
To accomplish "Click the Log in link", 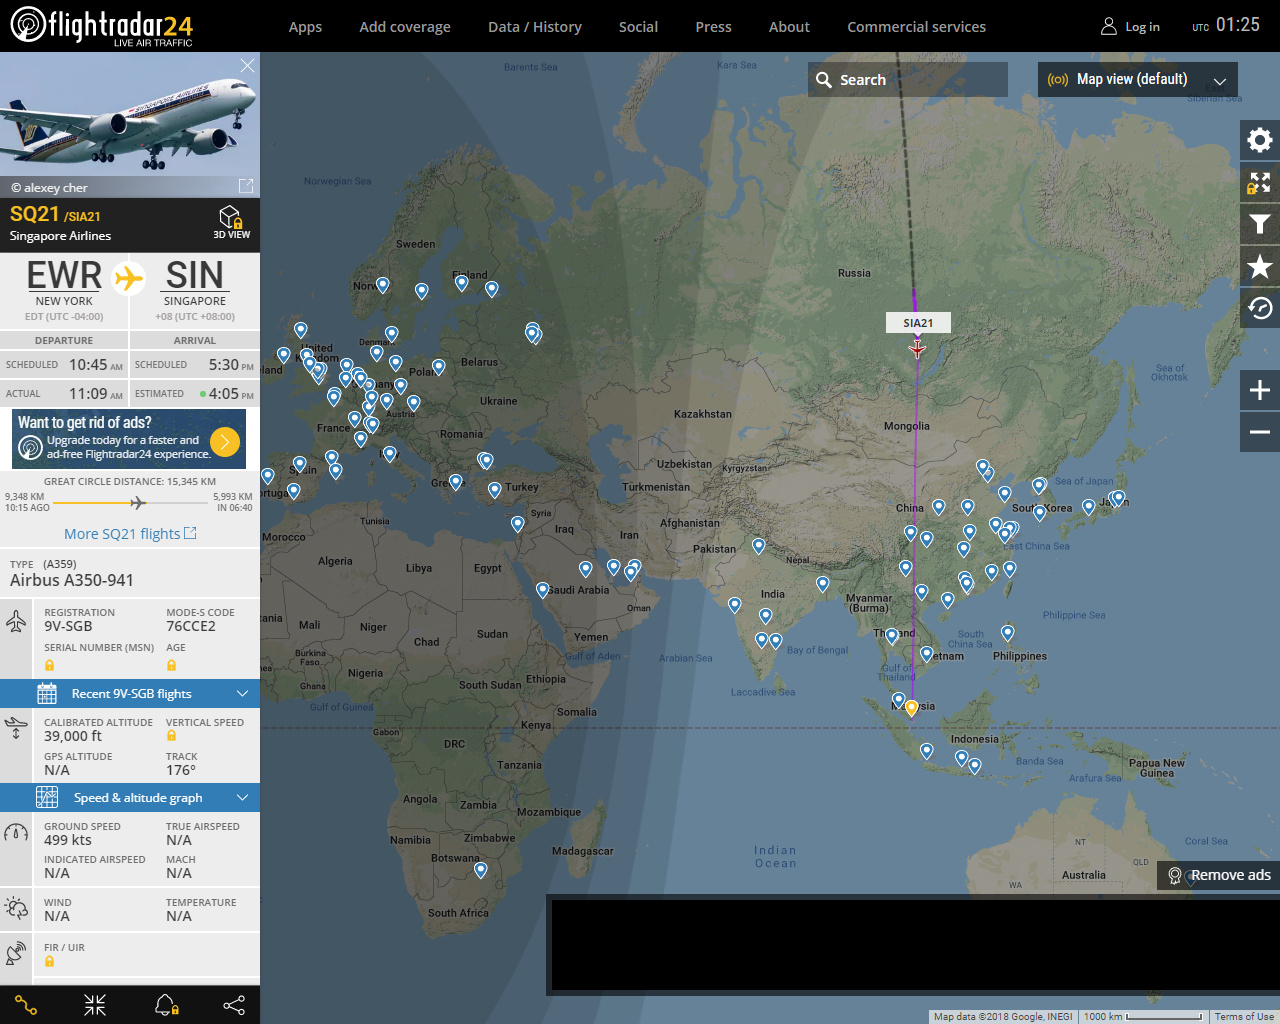I will point(1142,27).
